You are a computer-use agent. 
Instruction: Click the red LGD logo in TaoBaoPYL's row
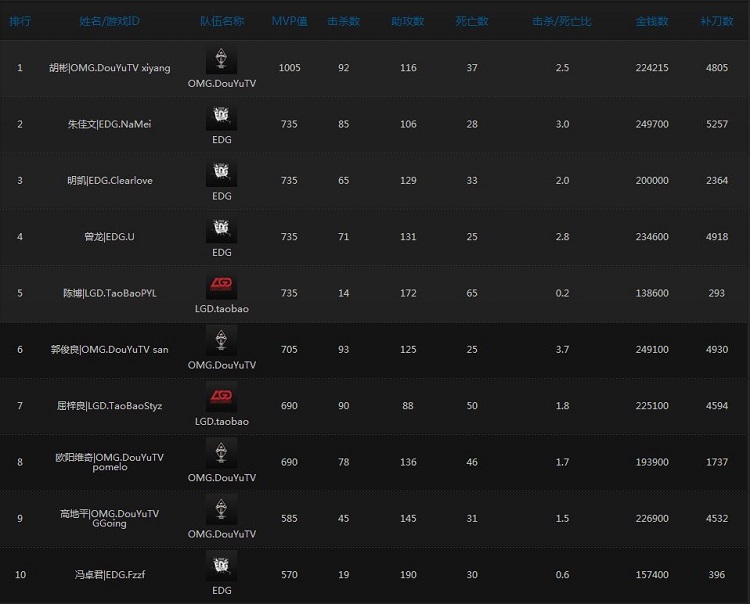point(221,285)
